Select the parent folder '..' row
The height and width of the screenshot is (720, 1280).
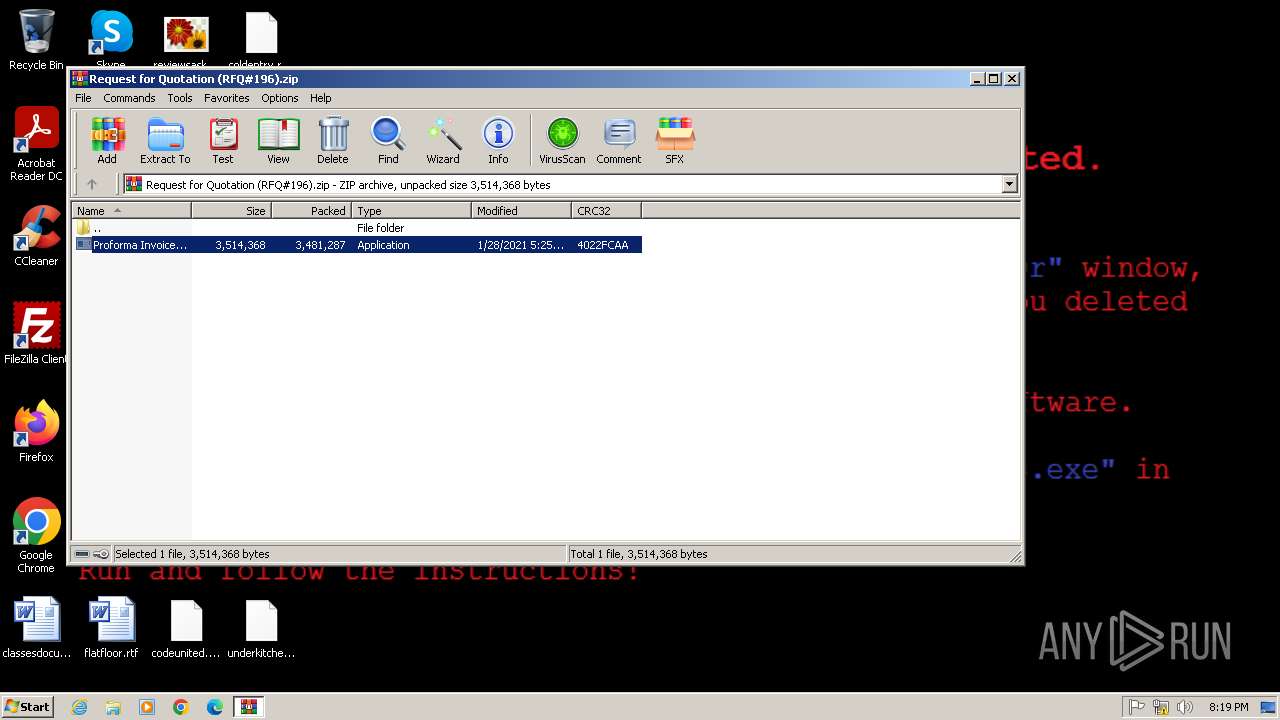click(357, 228)
